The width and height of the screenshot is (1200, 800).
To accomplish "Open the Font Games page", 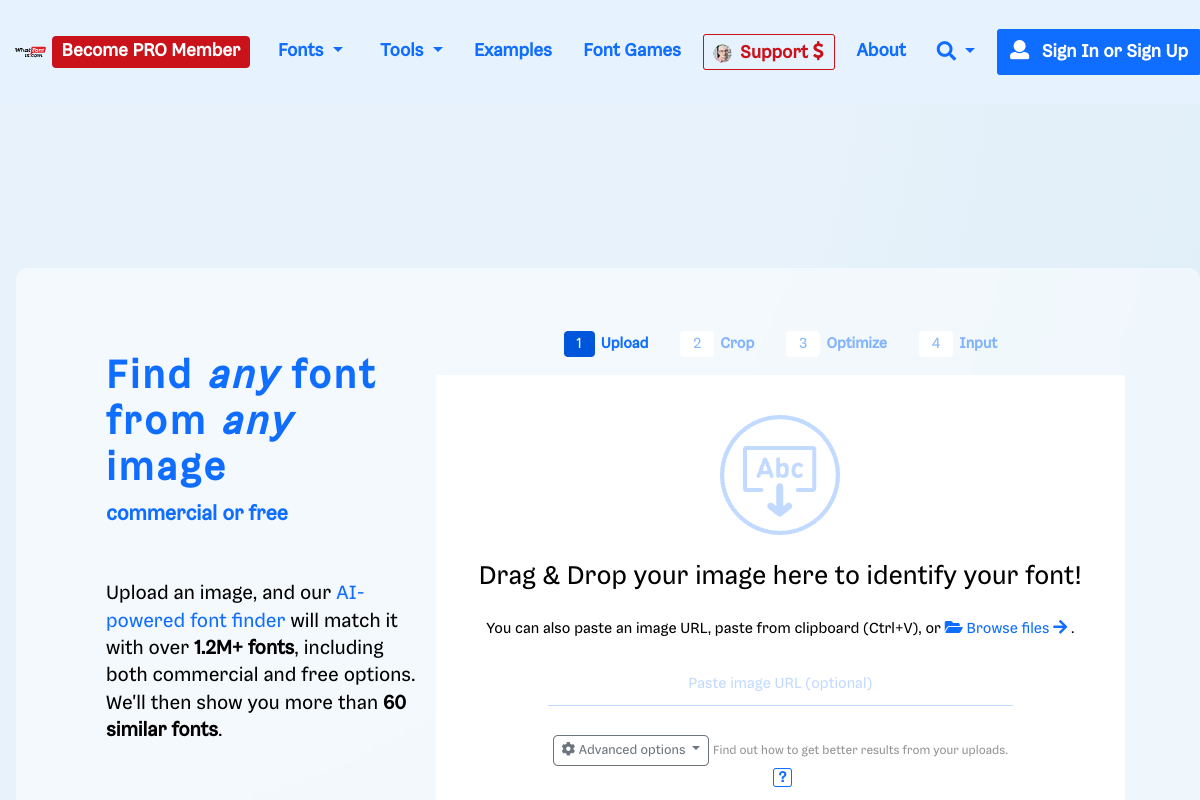I will click(x=632, y=50).
